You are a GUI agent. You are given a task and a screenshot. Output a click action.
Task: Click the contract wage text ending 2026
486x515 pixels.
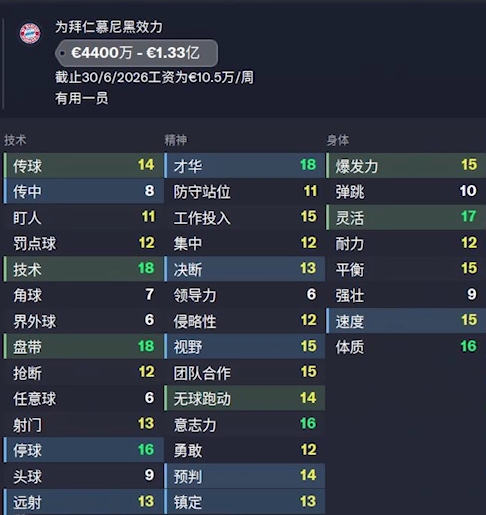coord(154,77)
